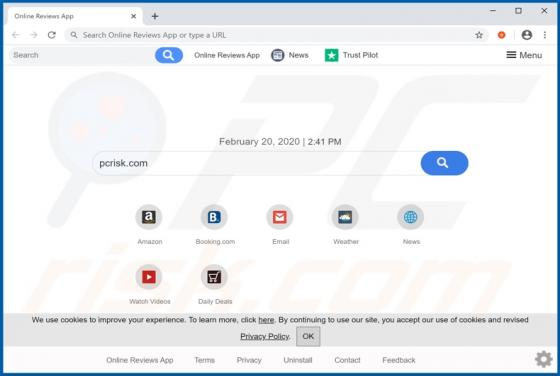560x376 pixels.
Task: Open the Daily Deals cart icon
Action: 214,277
